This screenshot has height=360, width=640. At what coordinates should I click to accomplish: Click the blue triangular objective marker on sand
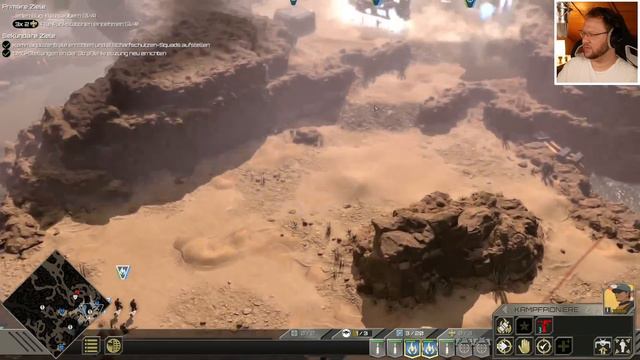coord(122,271)
